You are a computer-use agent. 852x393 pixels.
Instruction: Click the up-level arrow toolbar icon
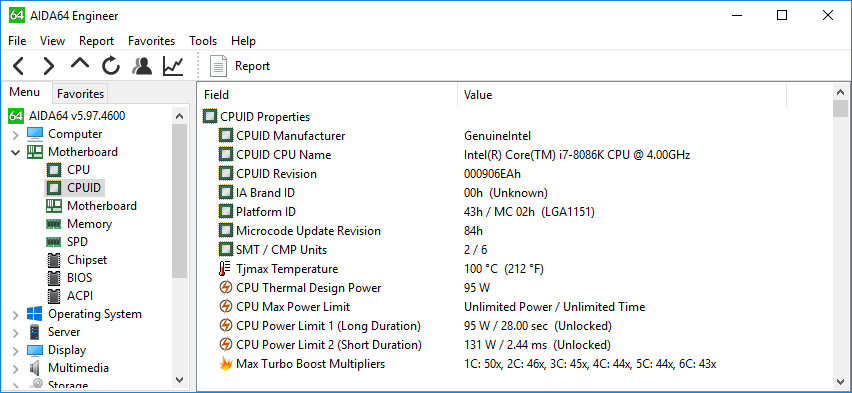80,64
